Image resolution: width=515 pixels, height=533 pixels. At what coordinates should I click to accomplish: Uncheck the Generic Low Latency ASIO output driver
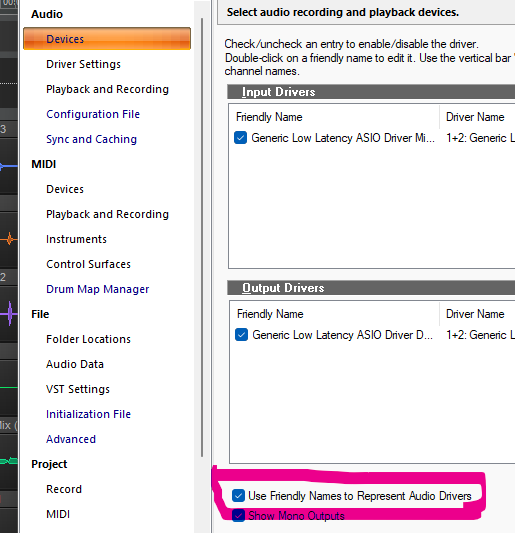[x=241, y=334]
